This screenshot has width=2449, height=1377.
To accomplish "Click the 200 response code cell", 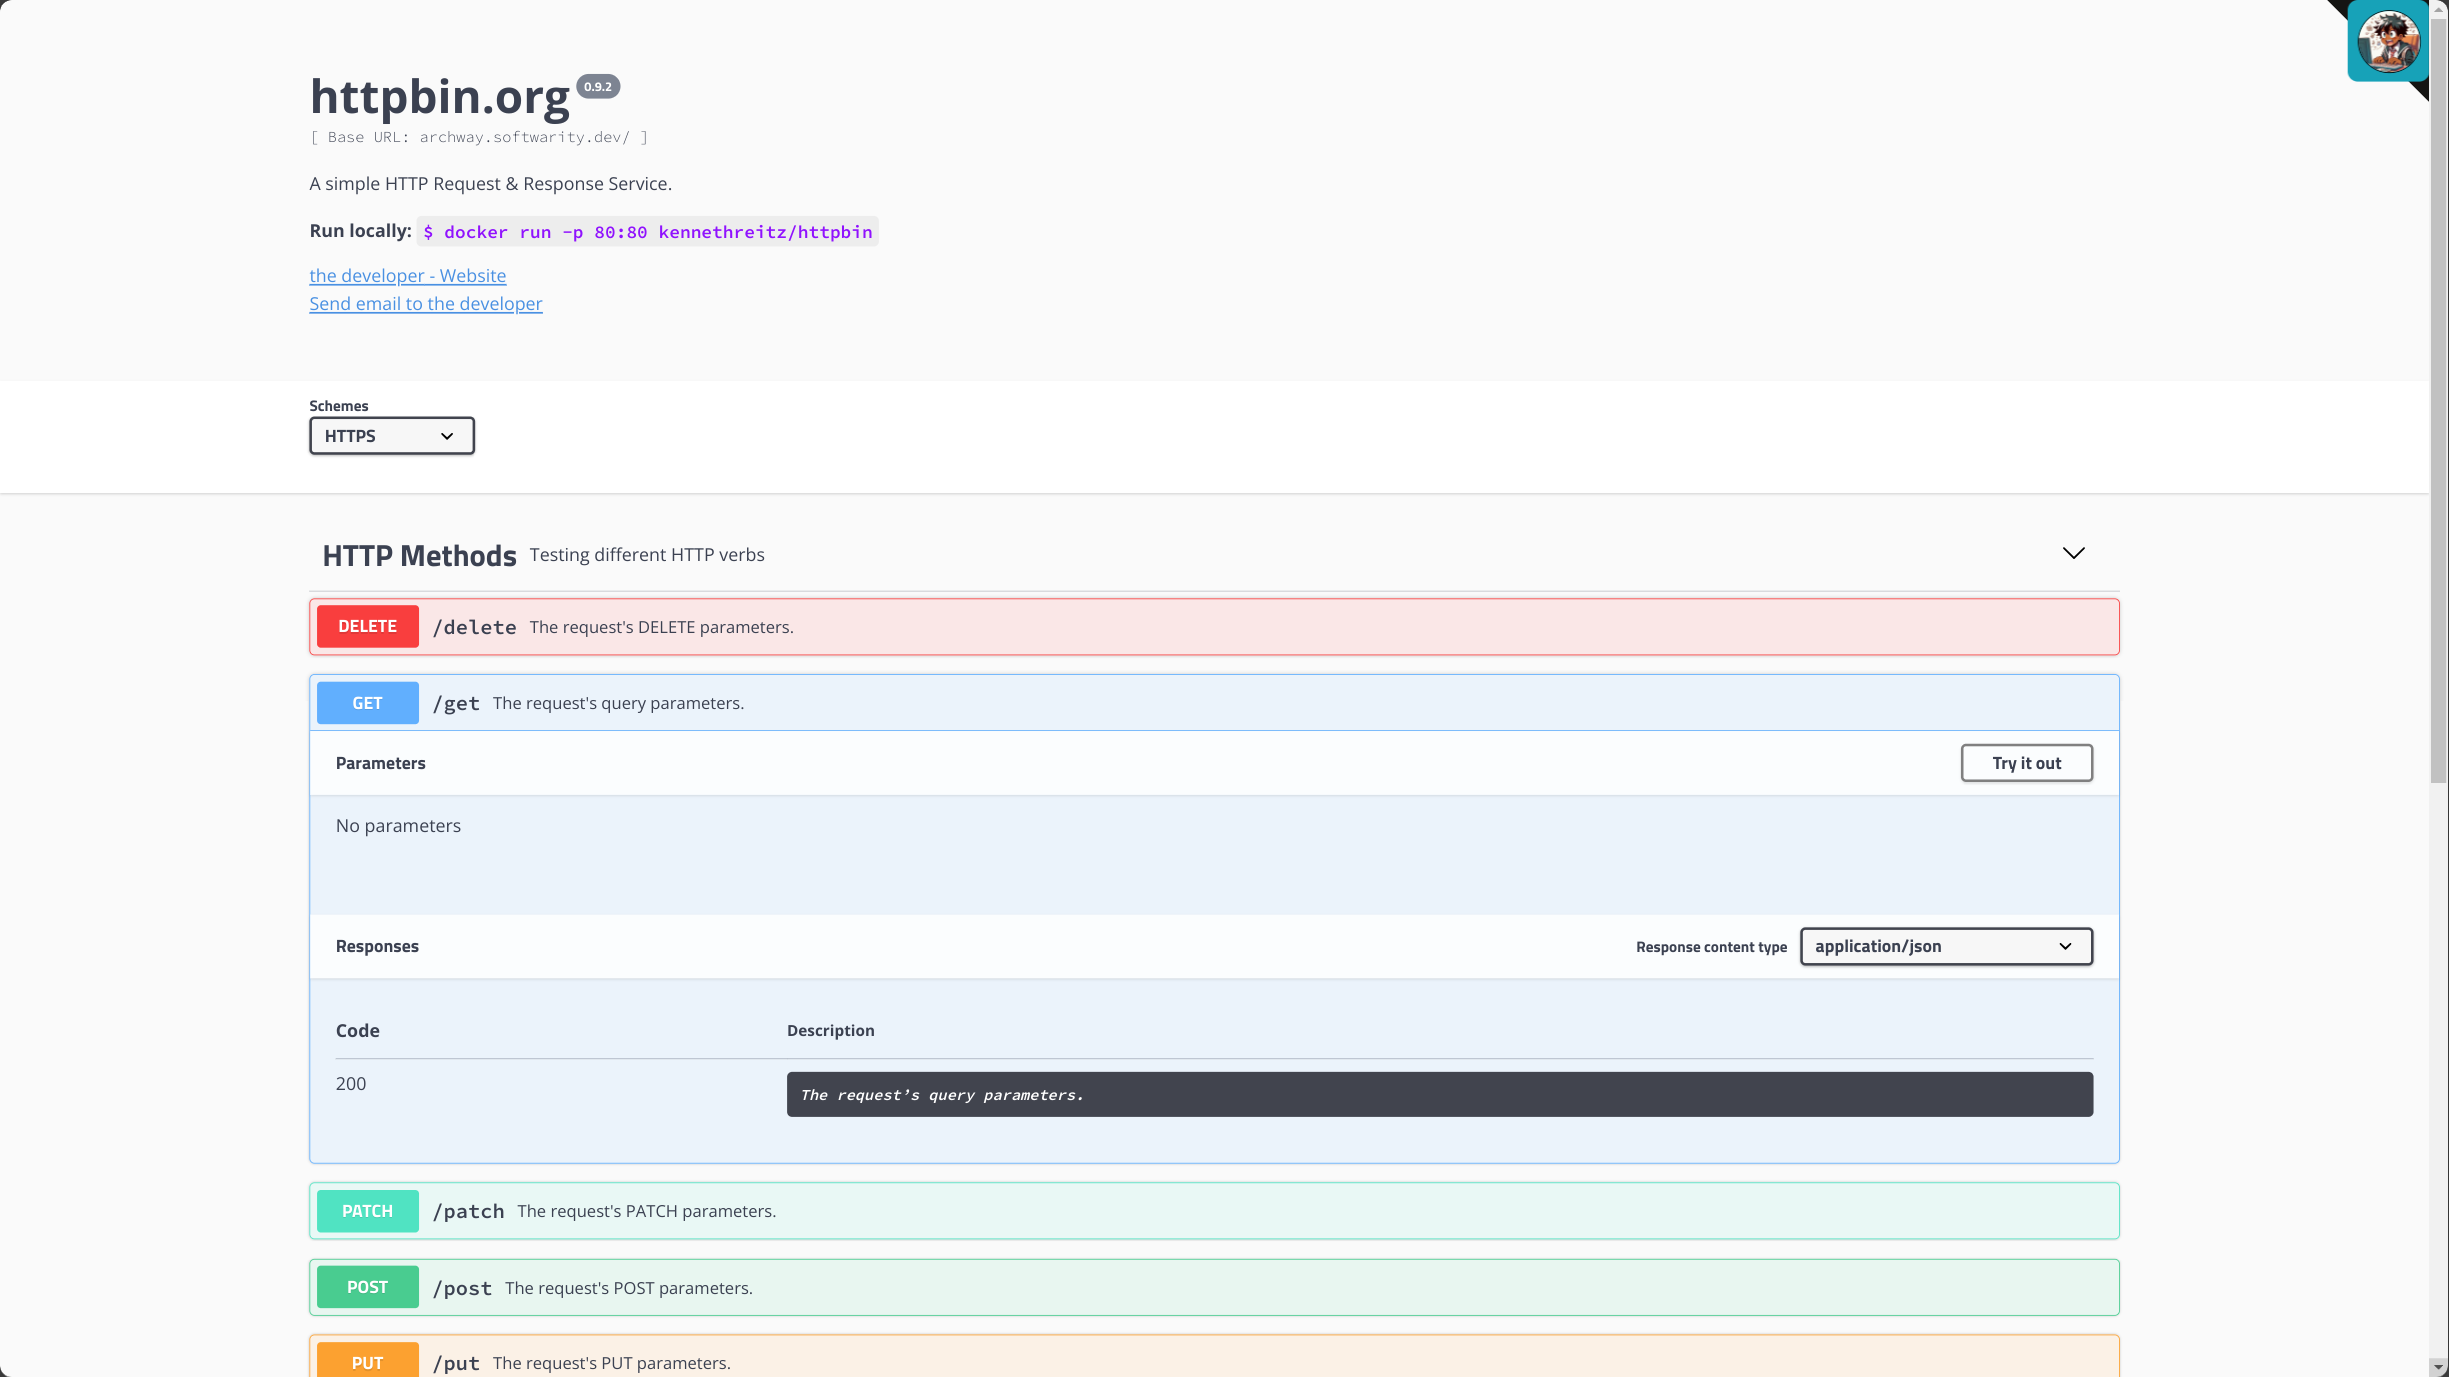I will pos(350,1083).
